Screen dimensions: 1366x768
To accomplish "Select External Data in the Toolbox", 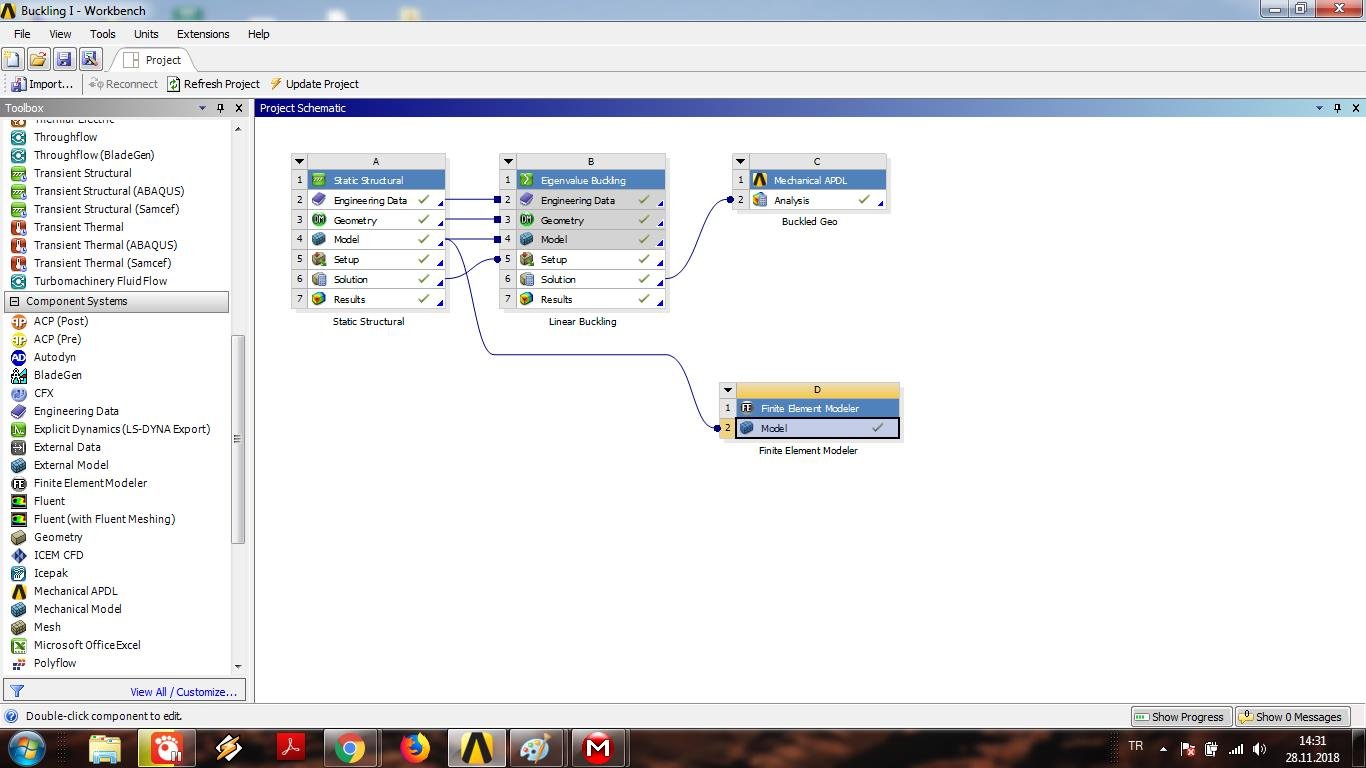I will tap(67, 447).
